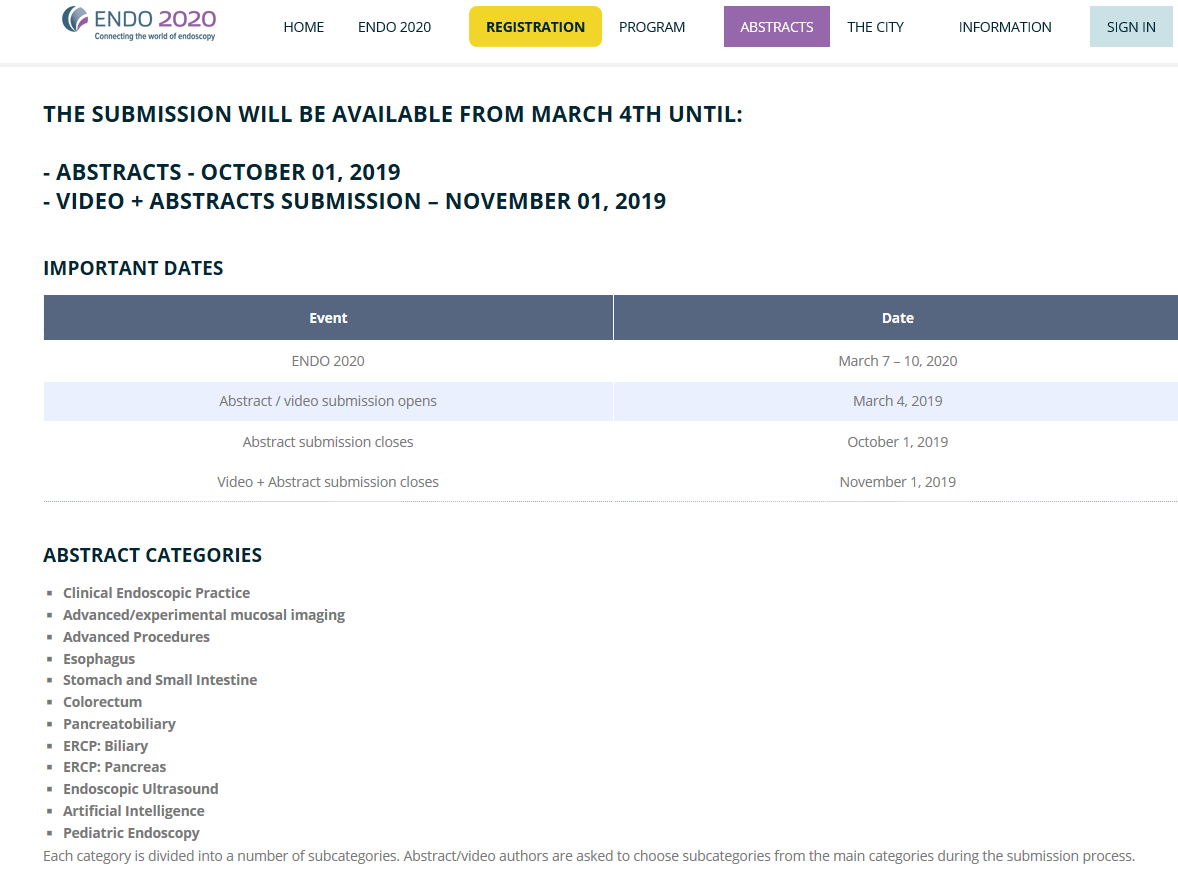
Task: Open the HOME menu item
Action: [x=304, y=27]
